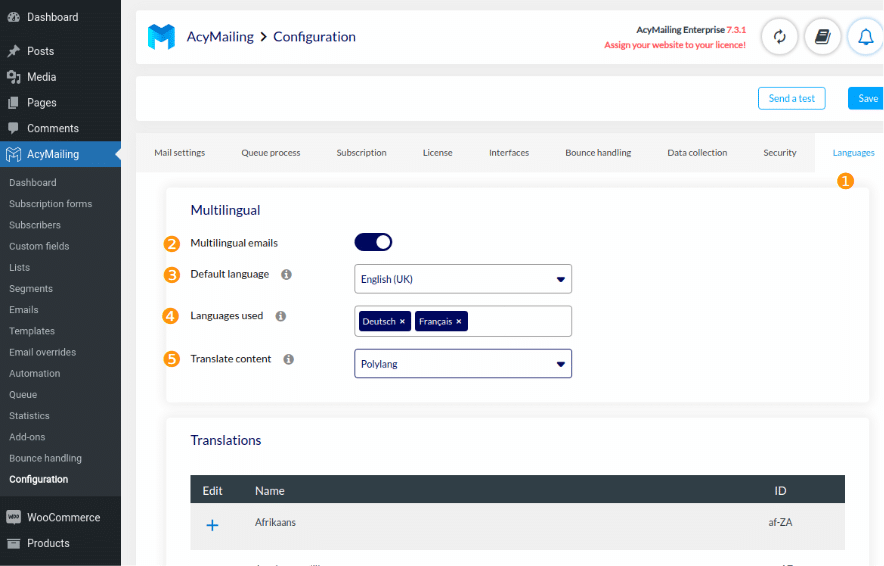884x566 pixels.
Task: Click the ID column header
Action: 780,491
